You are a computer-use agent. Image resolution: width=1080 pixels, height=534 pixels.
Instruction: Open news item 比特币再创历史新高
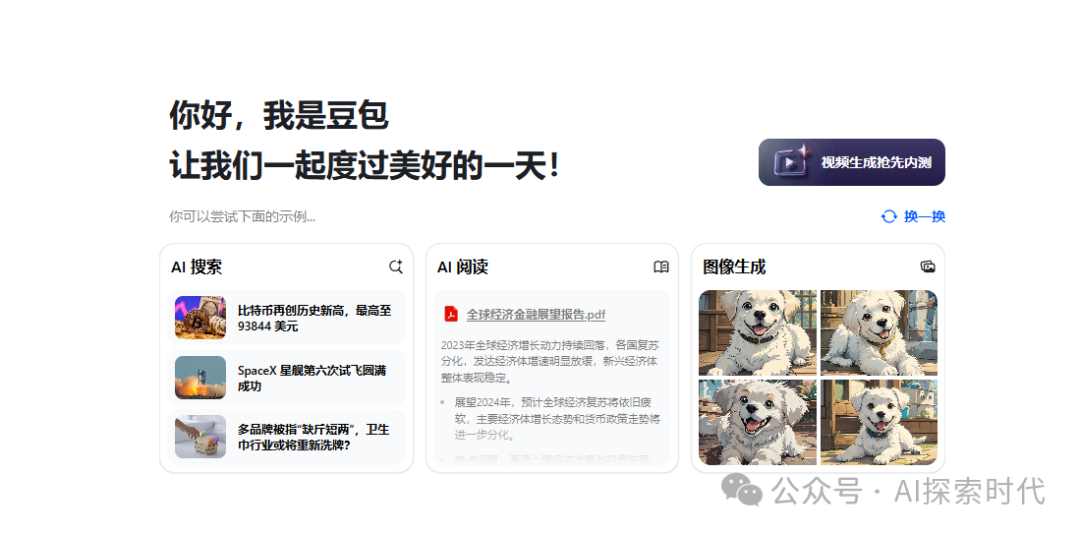pyautogui.click(x=287, y=318)
